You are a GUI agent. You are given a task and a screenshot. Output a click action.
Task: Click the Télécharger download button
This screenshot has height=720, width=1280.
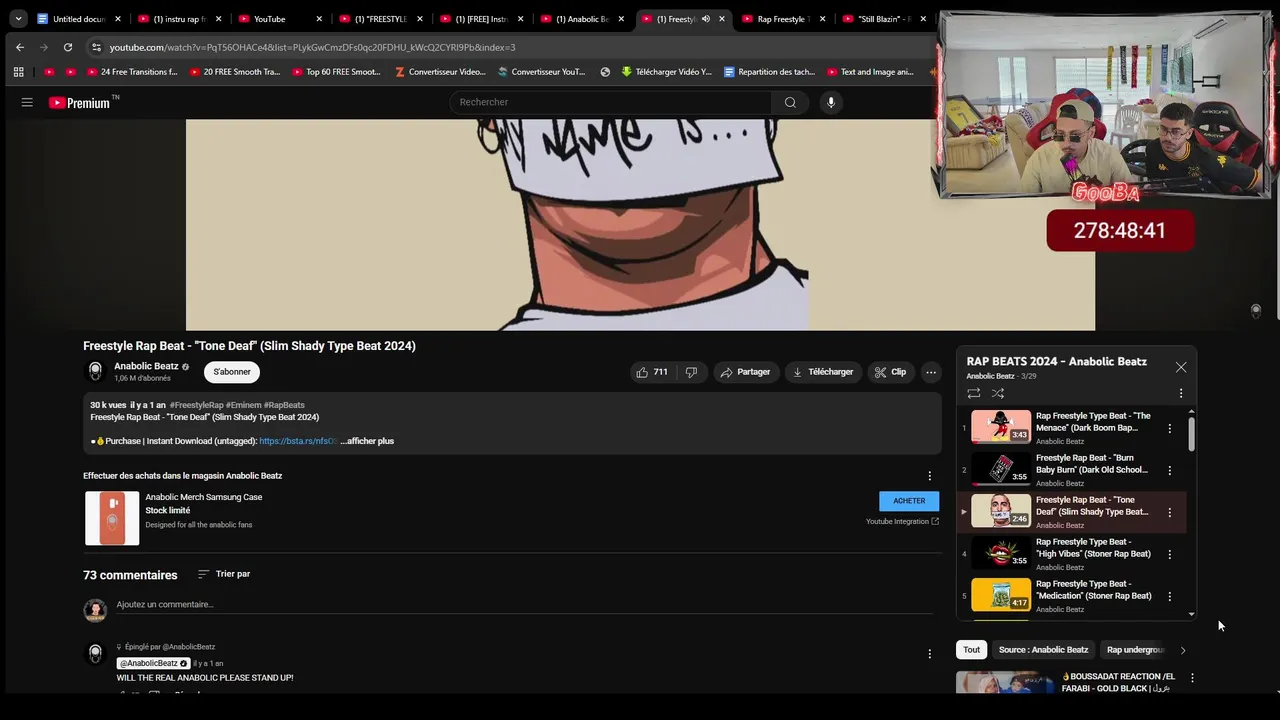[x=823, y=372]
